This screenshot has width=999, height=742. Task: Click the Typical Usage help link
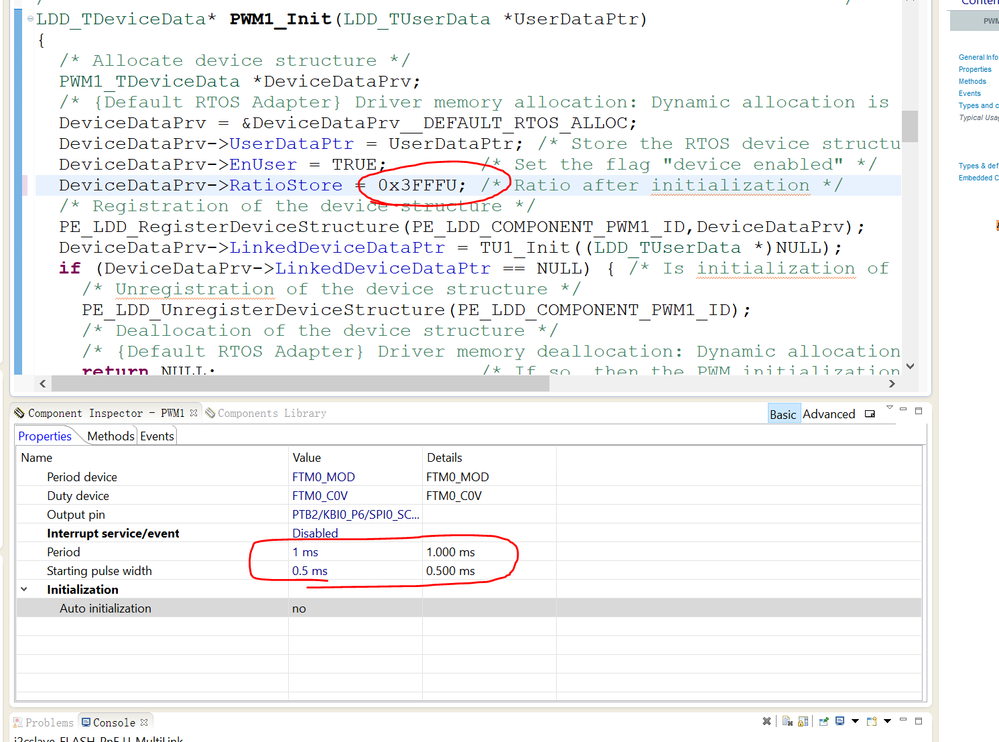pos(978,118)
